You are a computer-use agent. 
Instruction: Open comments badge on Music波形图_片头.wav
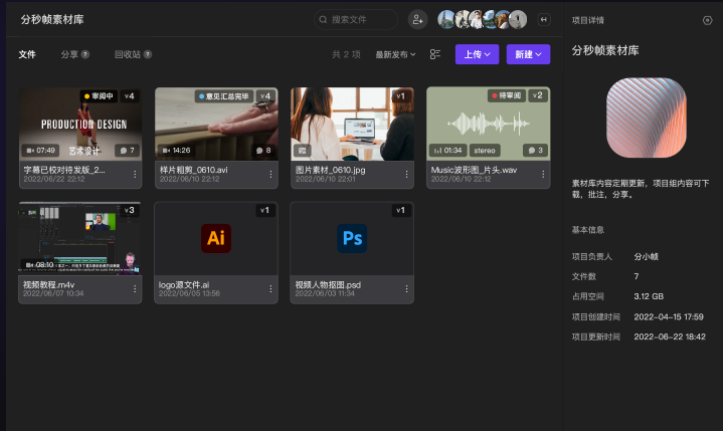point(535,151)
